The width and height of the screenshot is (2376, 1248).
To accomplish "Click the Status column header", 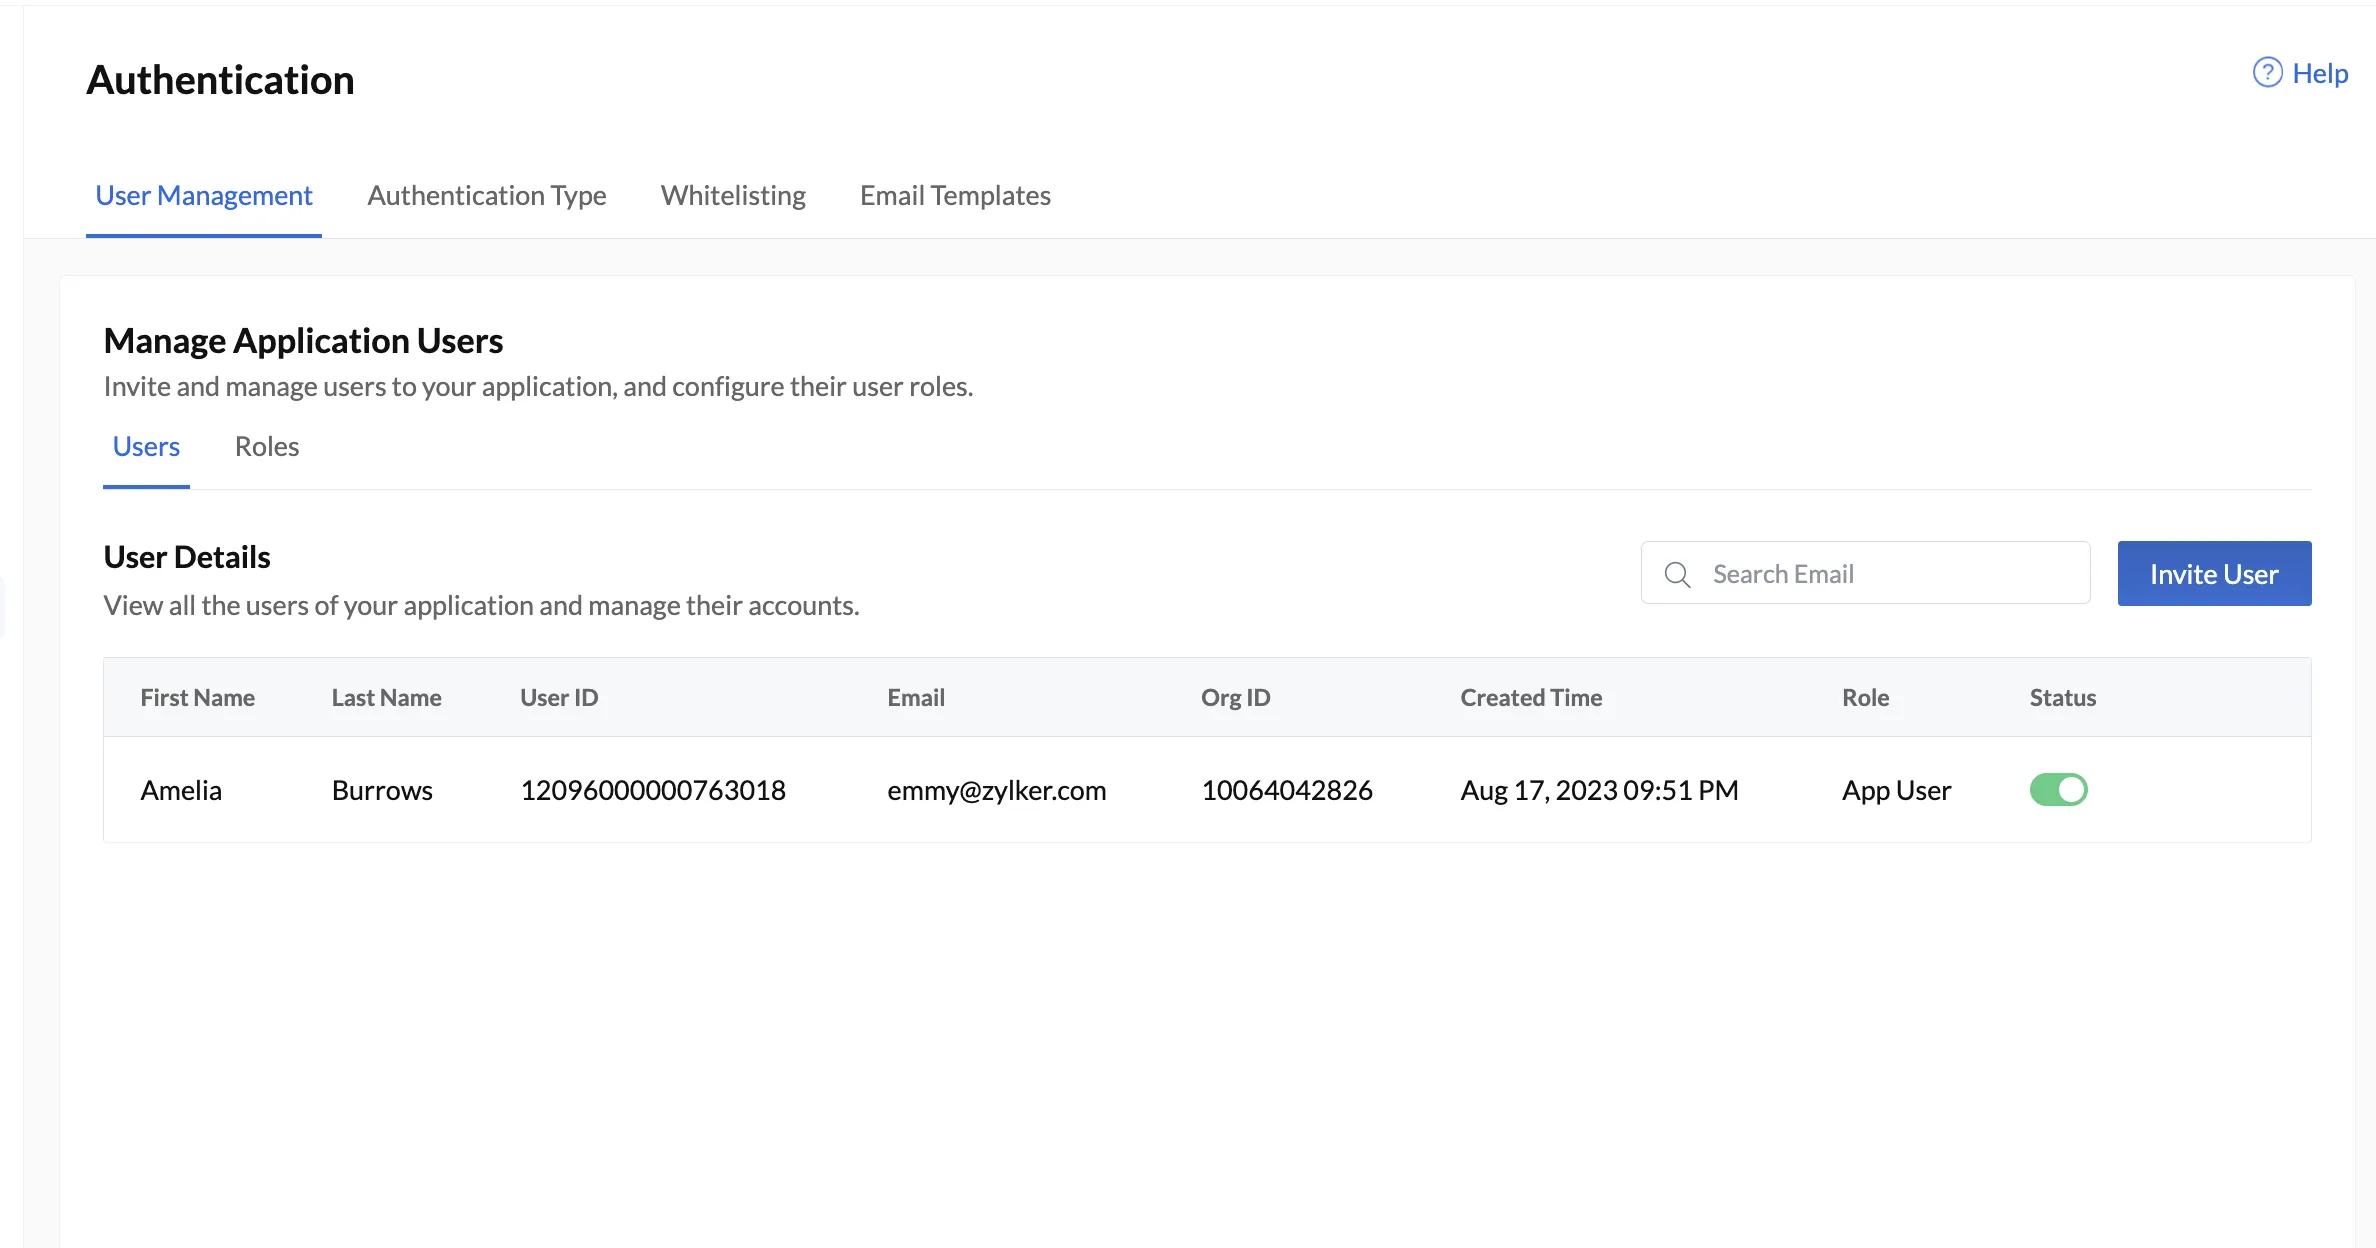I will 2062,697.
